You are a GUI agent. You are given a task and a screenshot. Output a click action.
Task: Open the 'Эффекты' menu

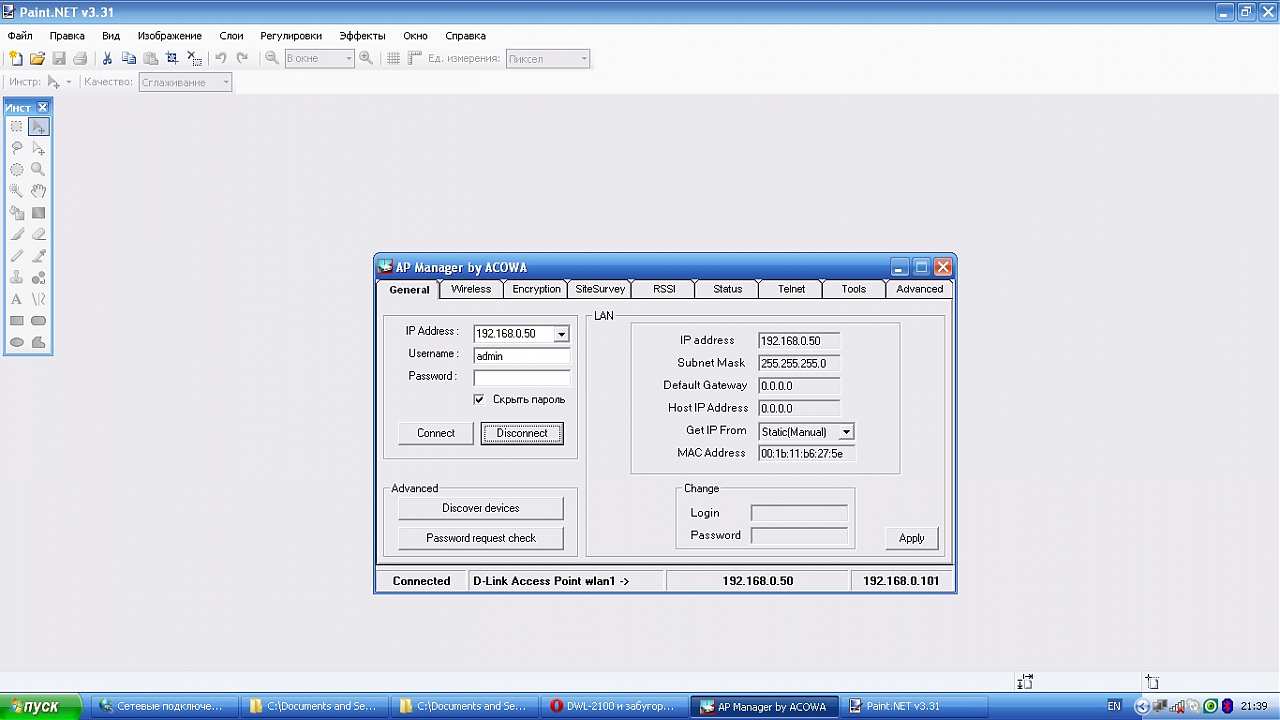click(x=362, y=36)
